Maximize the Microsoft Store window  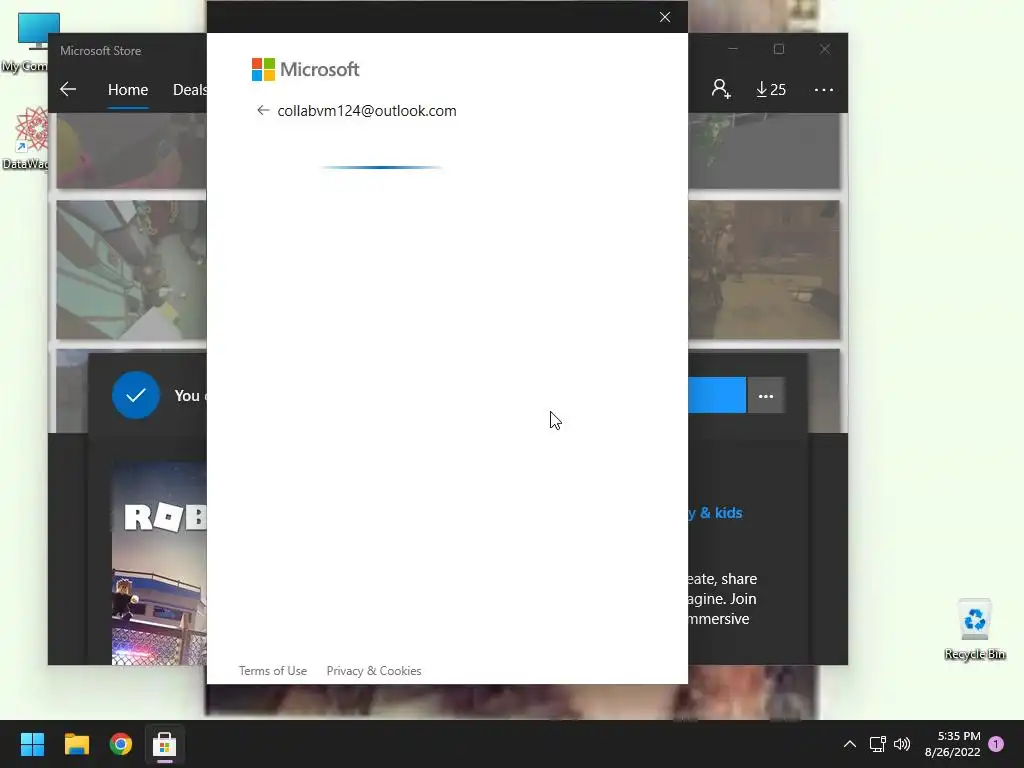778,49
